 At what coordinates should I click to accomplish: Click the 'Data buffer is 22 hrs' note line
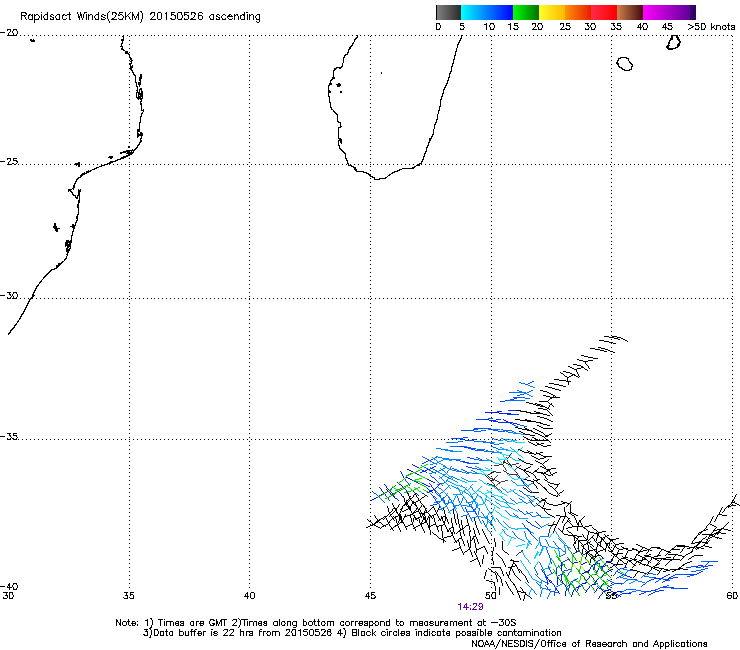(352, 633)
